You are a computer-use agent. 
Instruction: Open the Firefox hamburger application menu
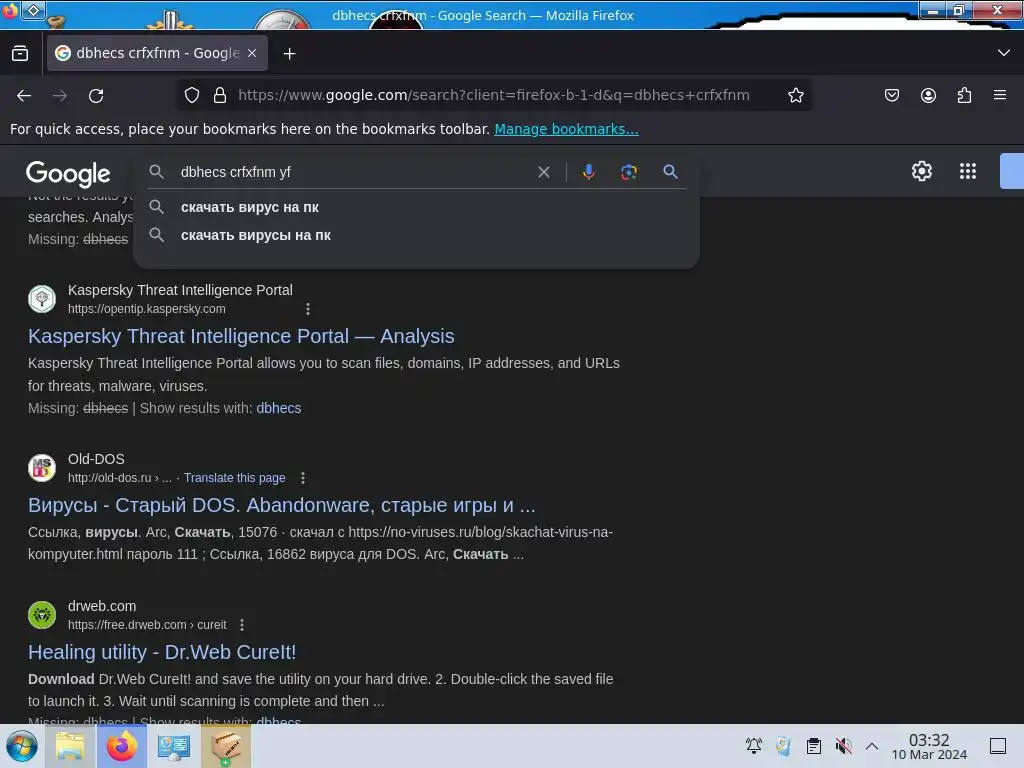1000,95
